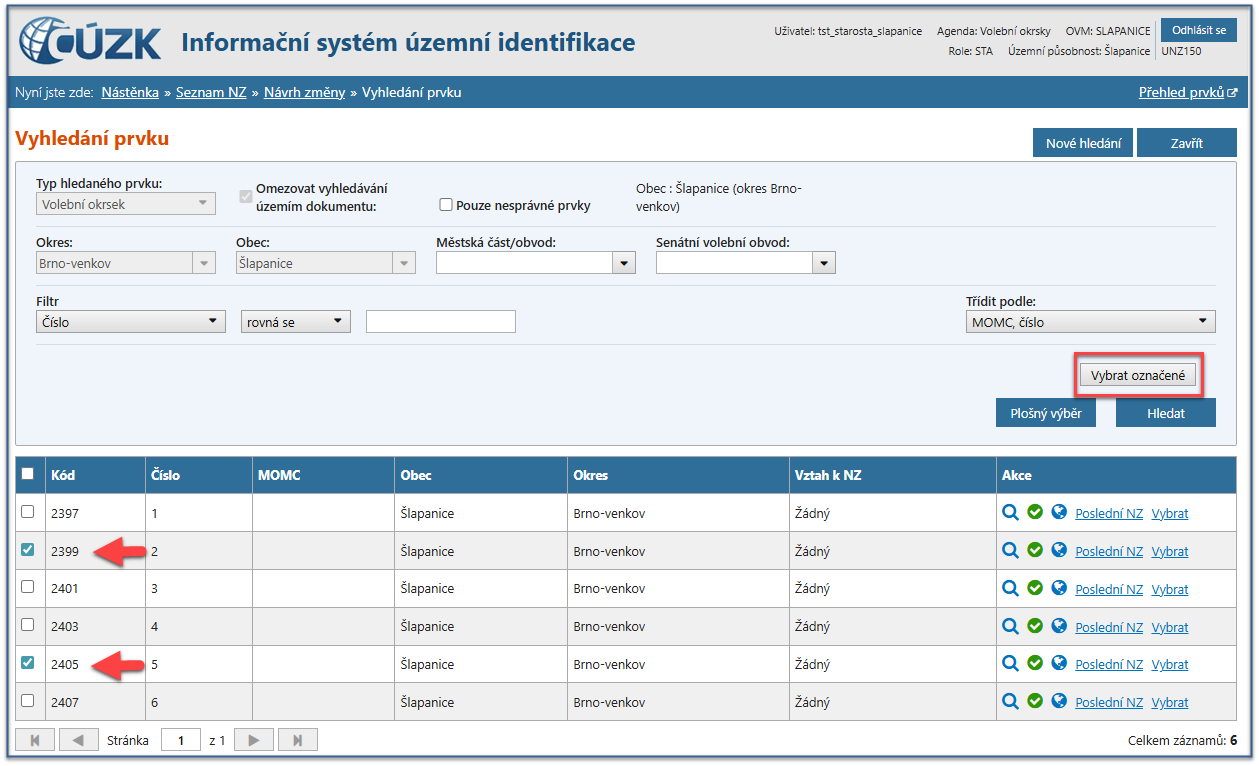The image size is (1259, 766).
Task: Go to next page arrow in pagination
Action: click(x=254, y=740)
